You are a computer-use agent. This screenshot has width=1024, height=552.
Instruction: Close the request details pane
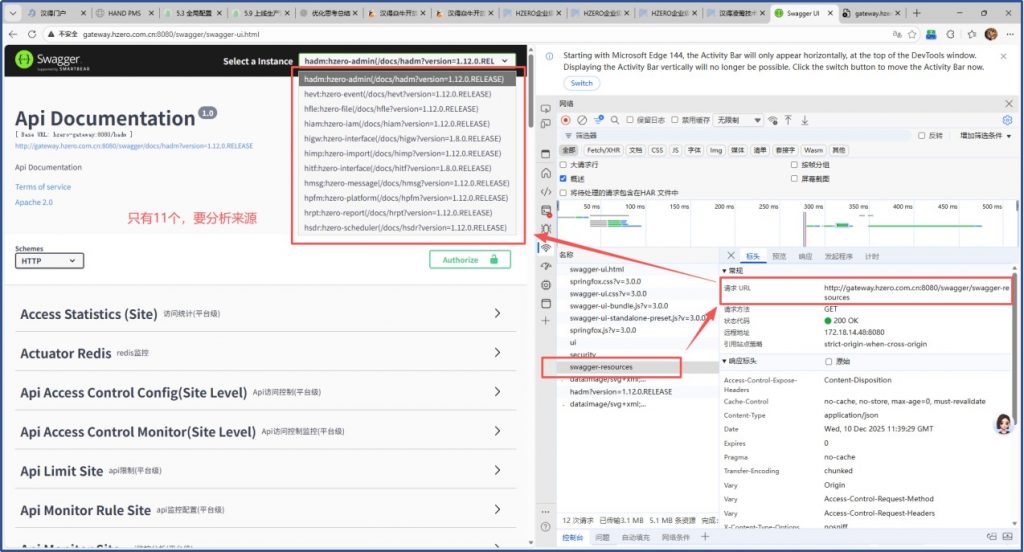click(730, 256)
